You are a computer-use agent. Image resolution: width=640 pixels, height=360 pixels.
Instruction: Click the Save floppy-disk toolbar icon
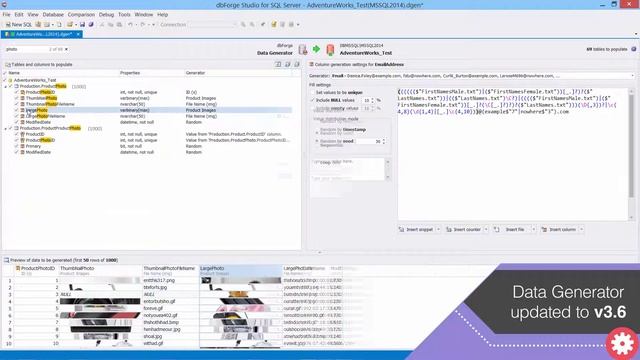coord(82,24)
